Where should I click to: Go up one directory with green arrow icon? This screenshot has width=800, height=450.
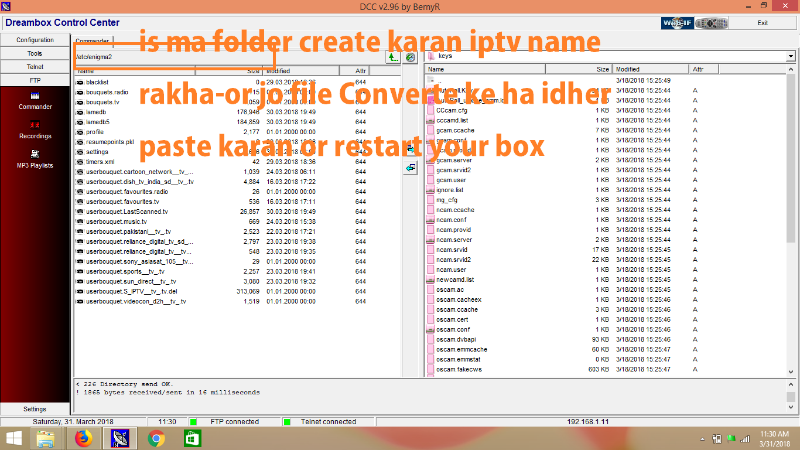392,58
